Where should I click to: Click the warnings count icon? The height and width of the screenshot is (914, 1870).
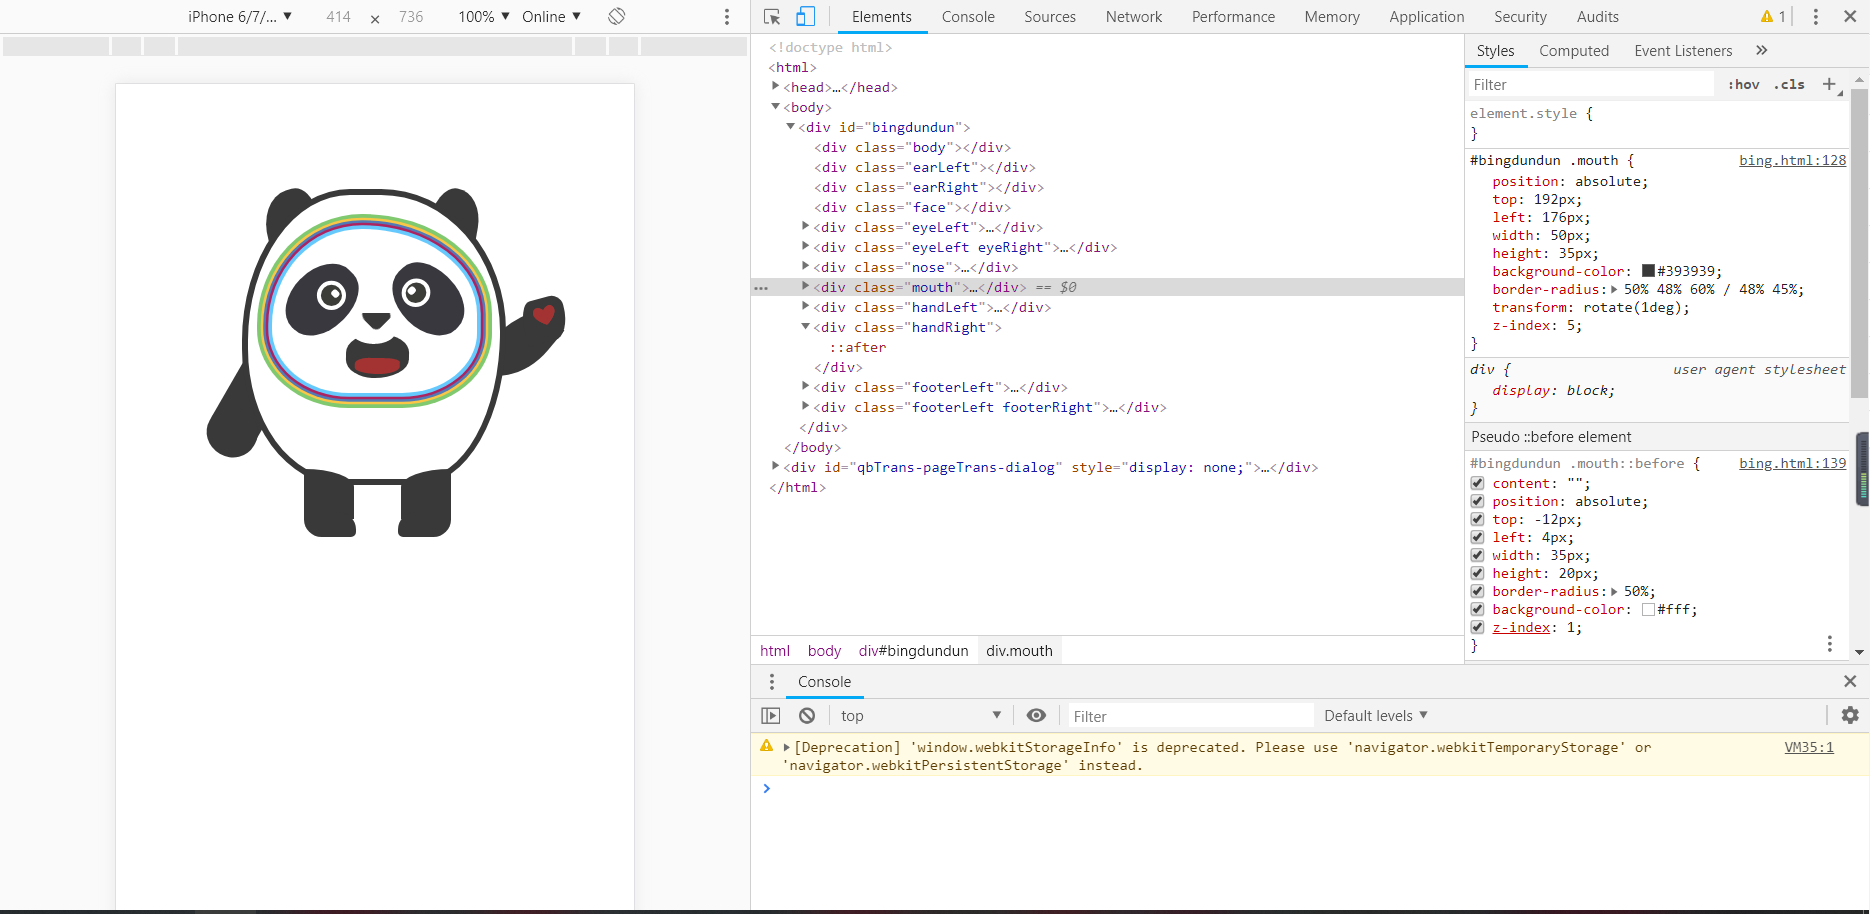[x=1774, y=17]
